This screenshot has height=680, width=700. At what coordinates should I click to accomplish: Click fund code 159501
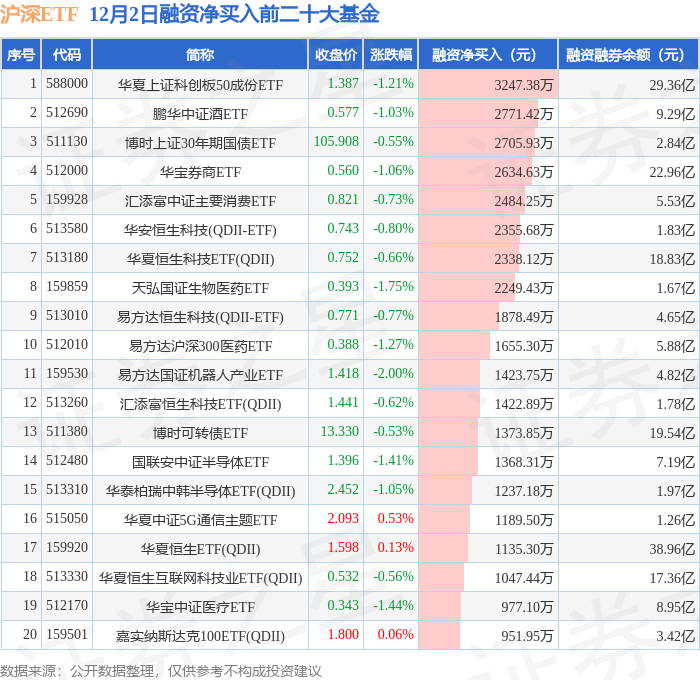point(67,635)
